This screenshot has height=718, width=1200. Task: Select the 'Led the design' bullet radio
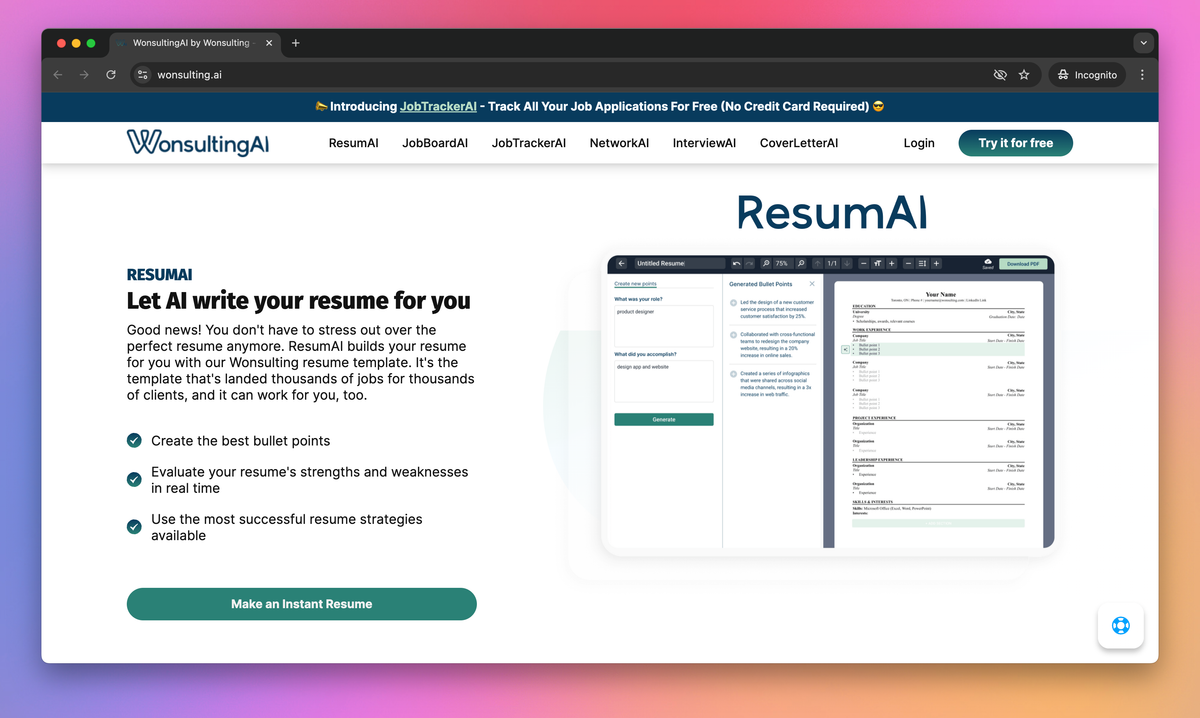pos(733,302)
